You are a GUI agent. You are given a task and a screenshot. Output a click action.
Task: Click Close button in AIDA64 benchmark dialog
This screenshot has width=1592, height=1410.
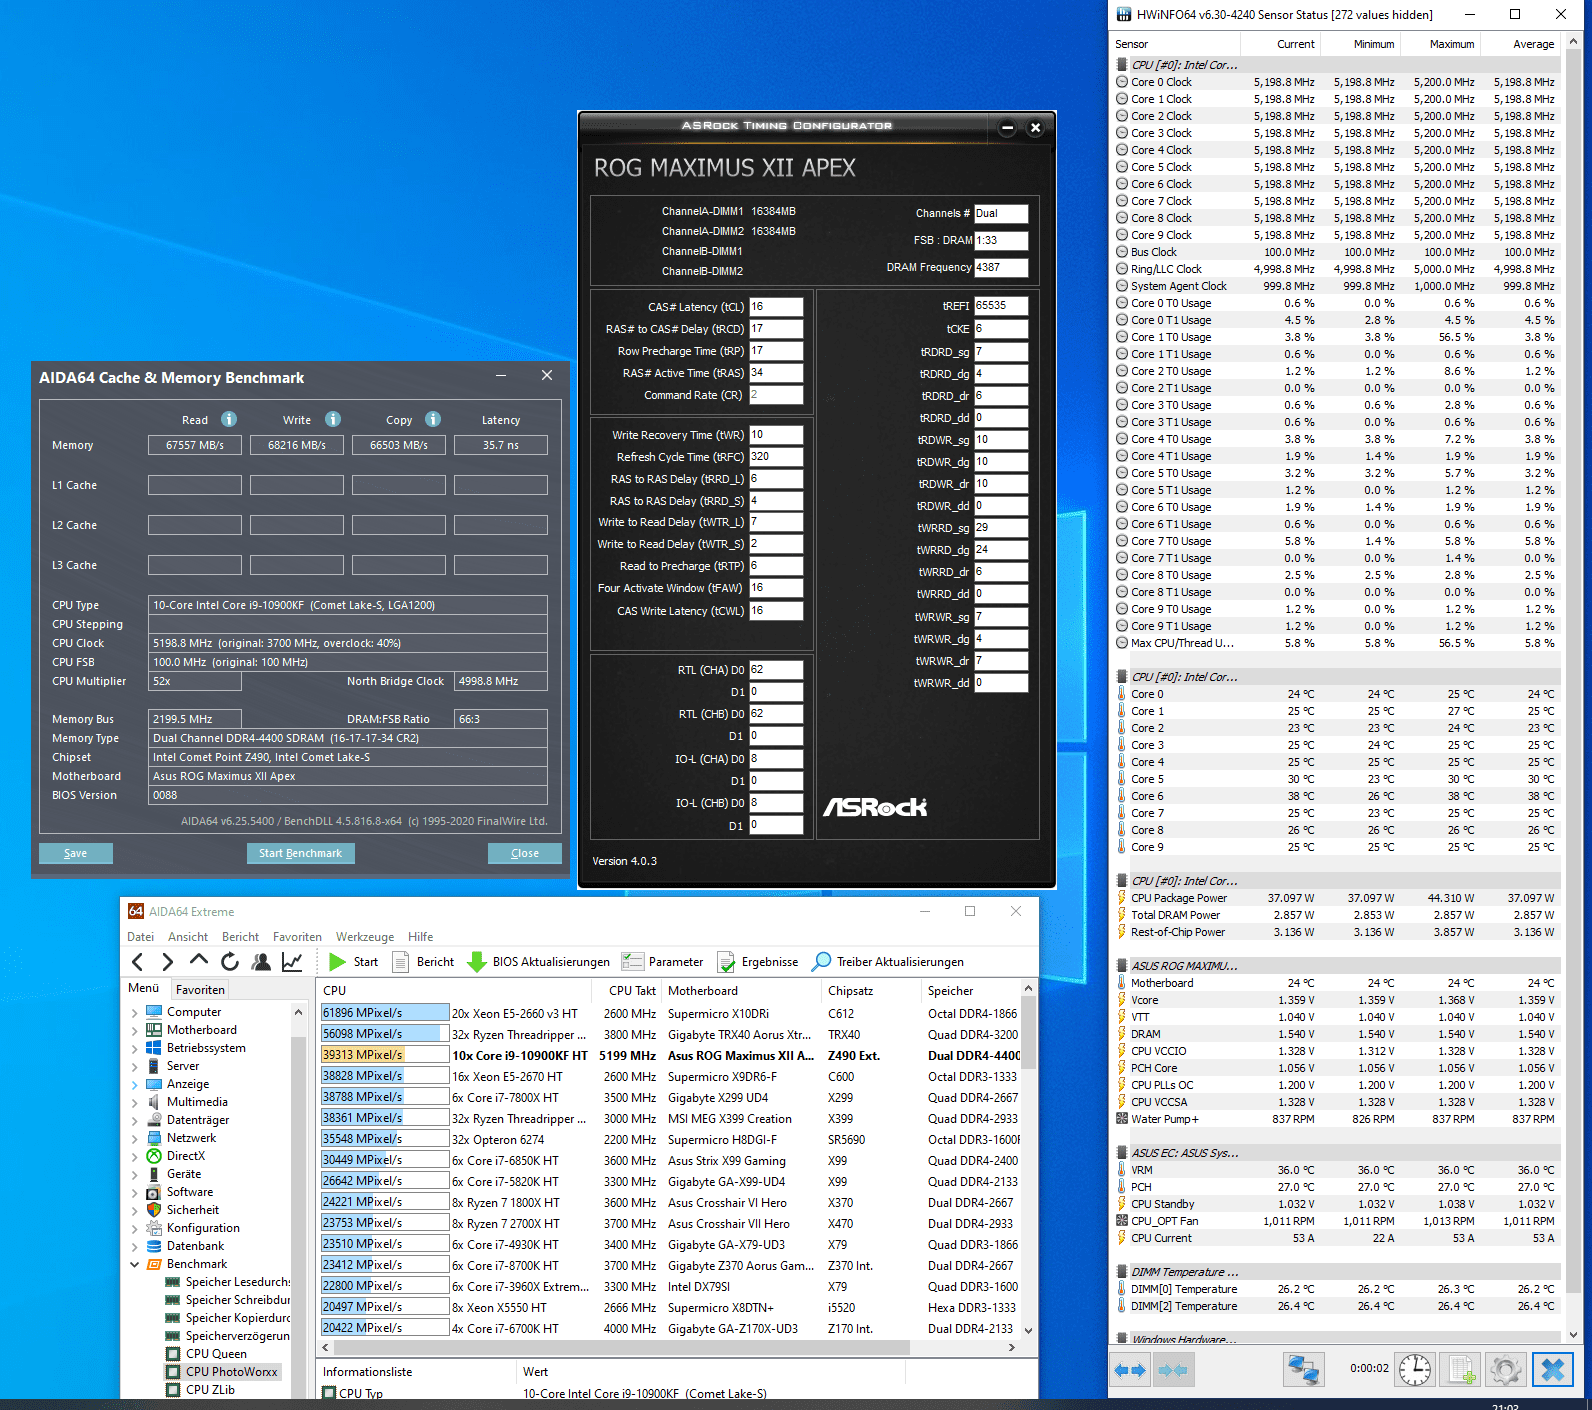525,853
